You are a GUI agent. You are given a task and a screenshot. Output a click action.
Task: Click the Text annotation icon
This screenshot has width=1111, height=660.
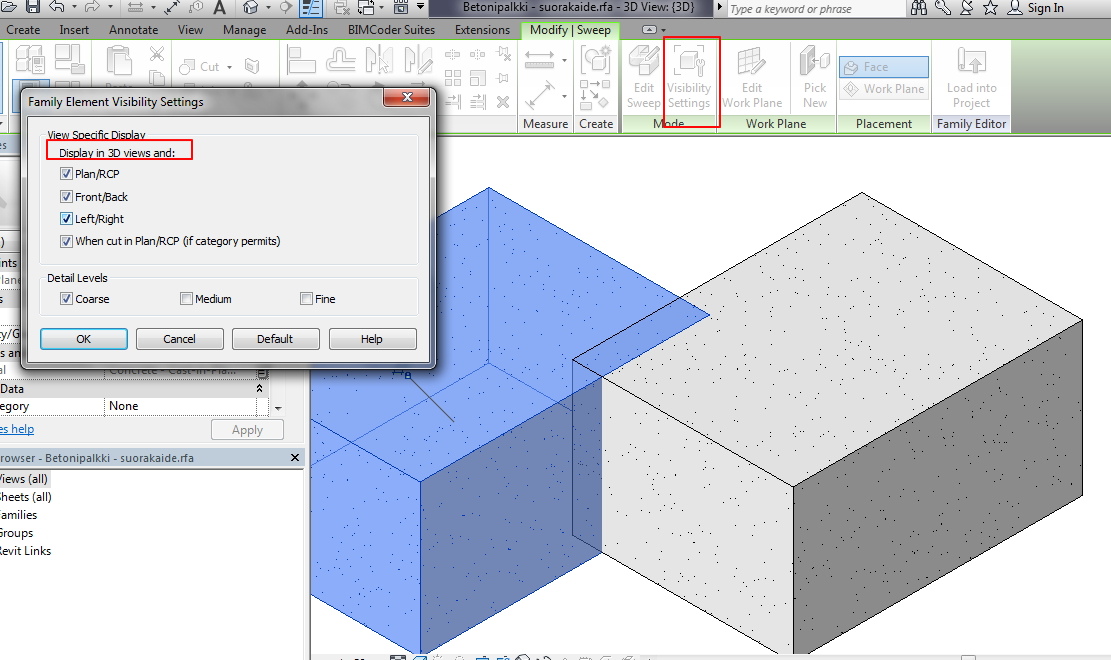tap(219, 9)
